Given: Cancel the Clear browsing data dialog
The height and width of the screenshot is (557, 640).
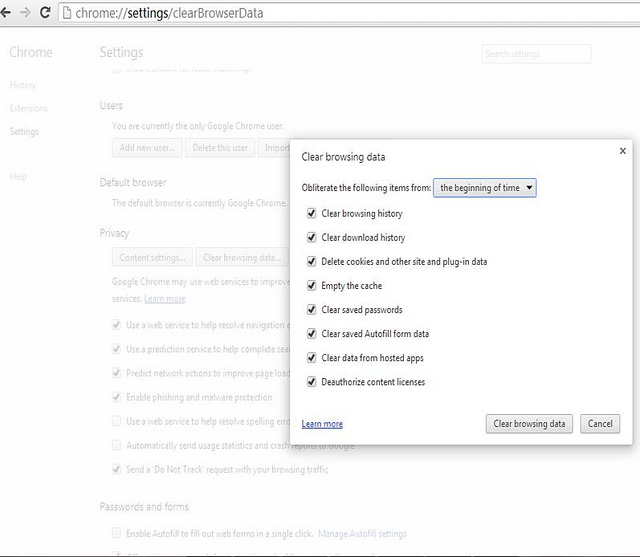Looking at the screenshot, I should (x=600, y=424).
